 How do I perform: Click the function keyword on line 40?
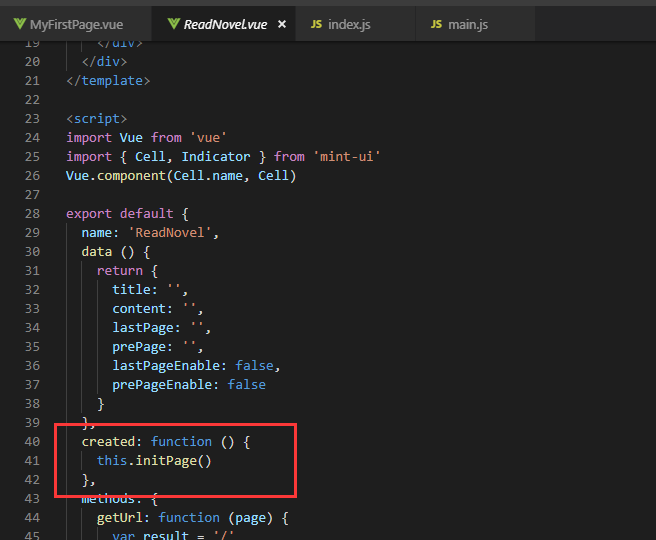181,442
